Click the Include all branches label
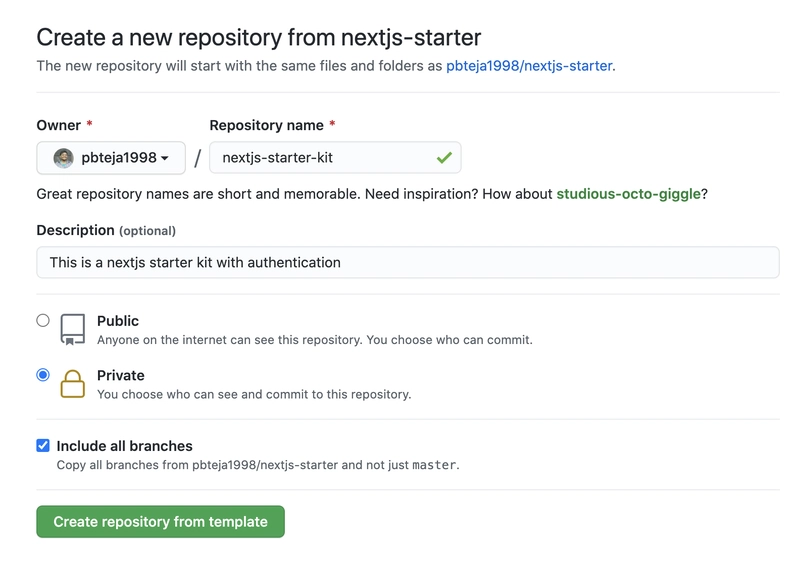 pos(124,446)
